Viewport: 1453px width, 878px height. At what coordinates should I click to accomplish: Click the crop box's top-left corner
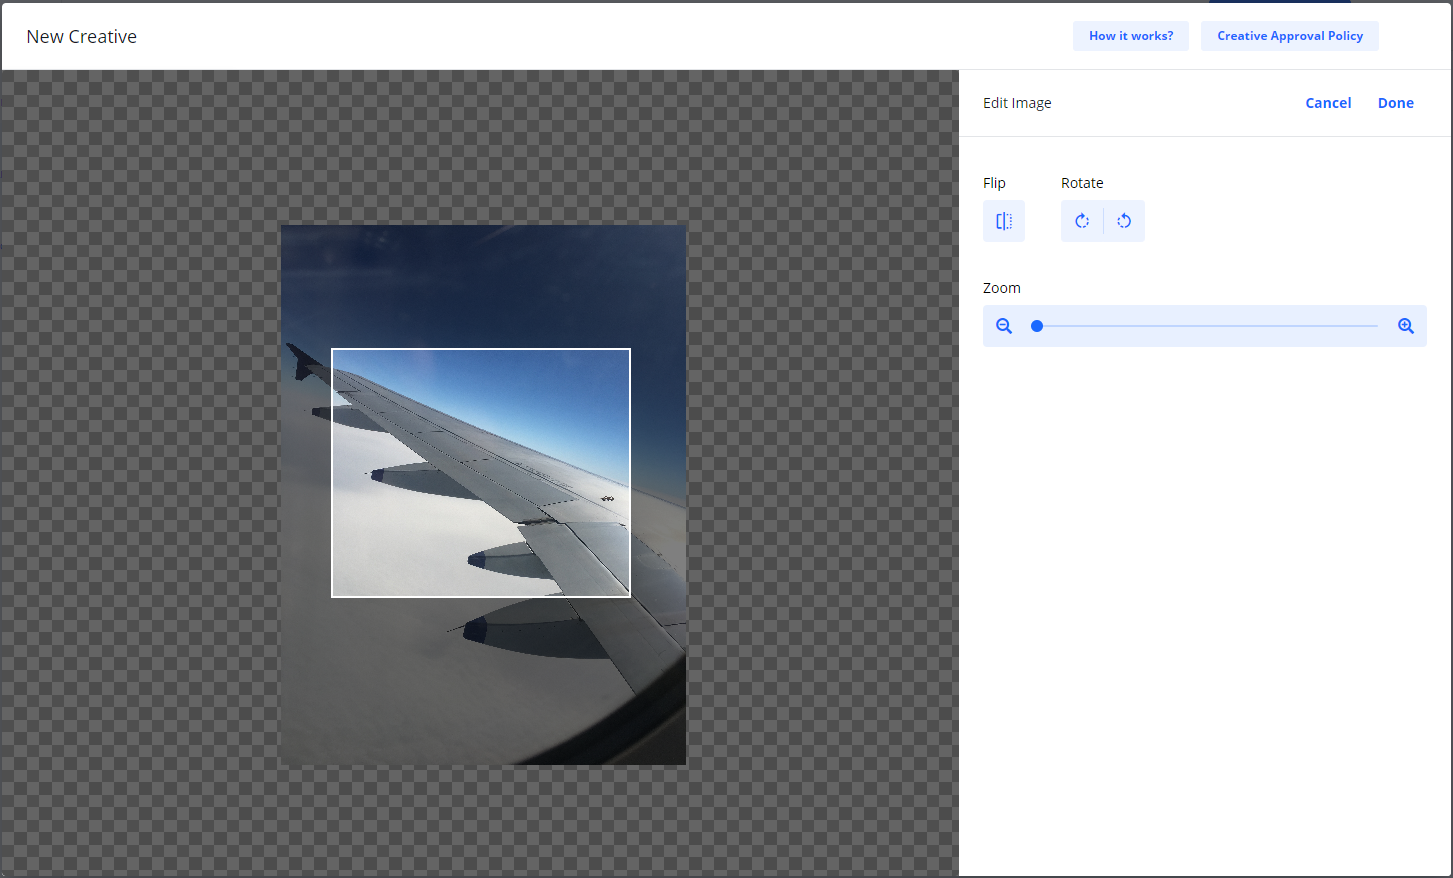click(332, 349)
